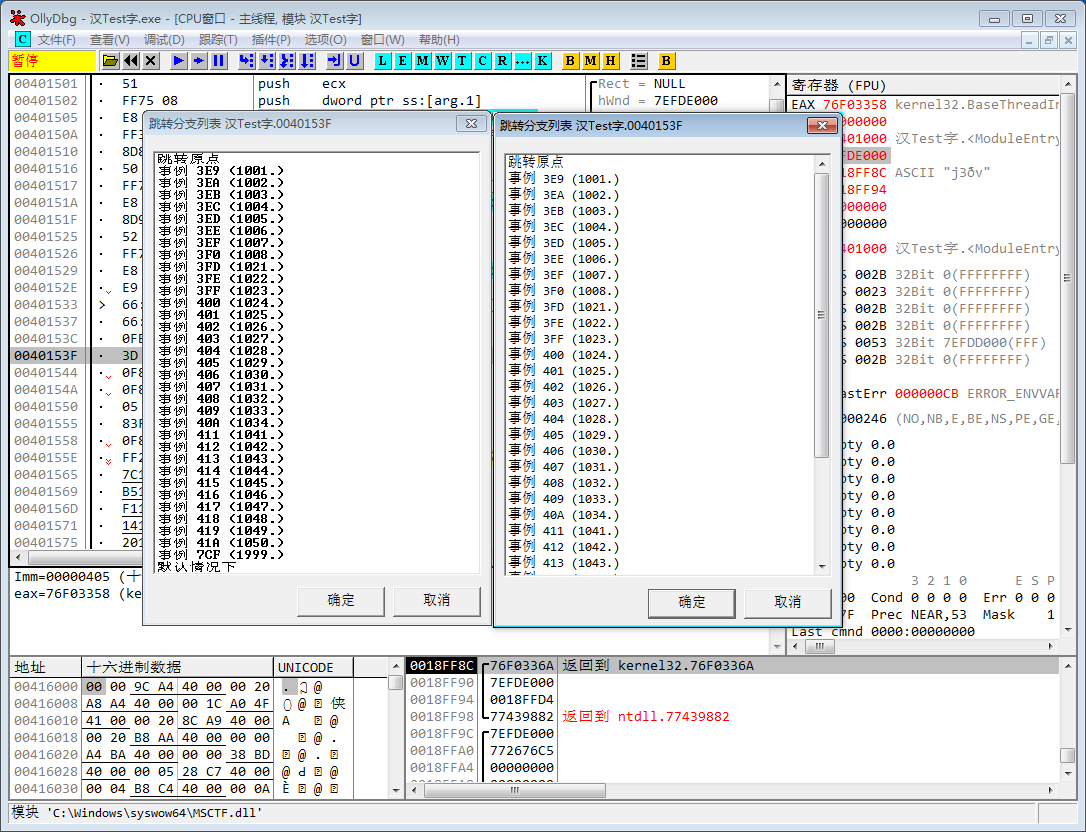Click 确定 in the right jump table dialog
This screenshot has width=1086, height=832.
click(x=691, y=603)
